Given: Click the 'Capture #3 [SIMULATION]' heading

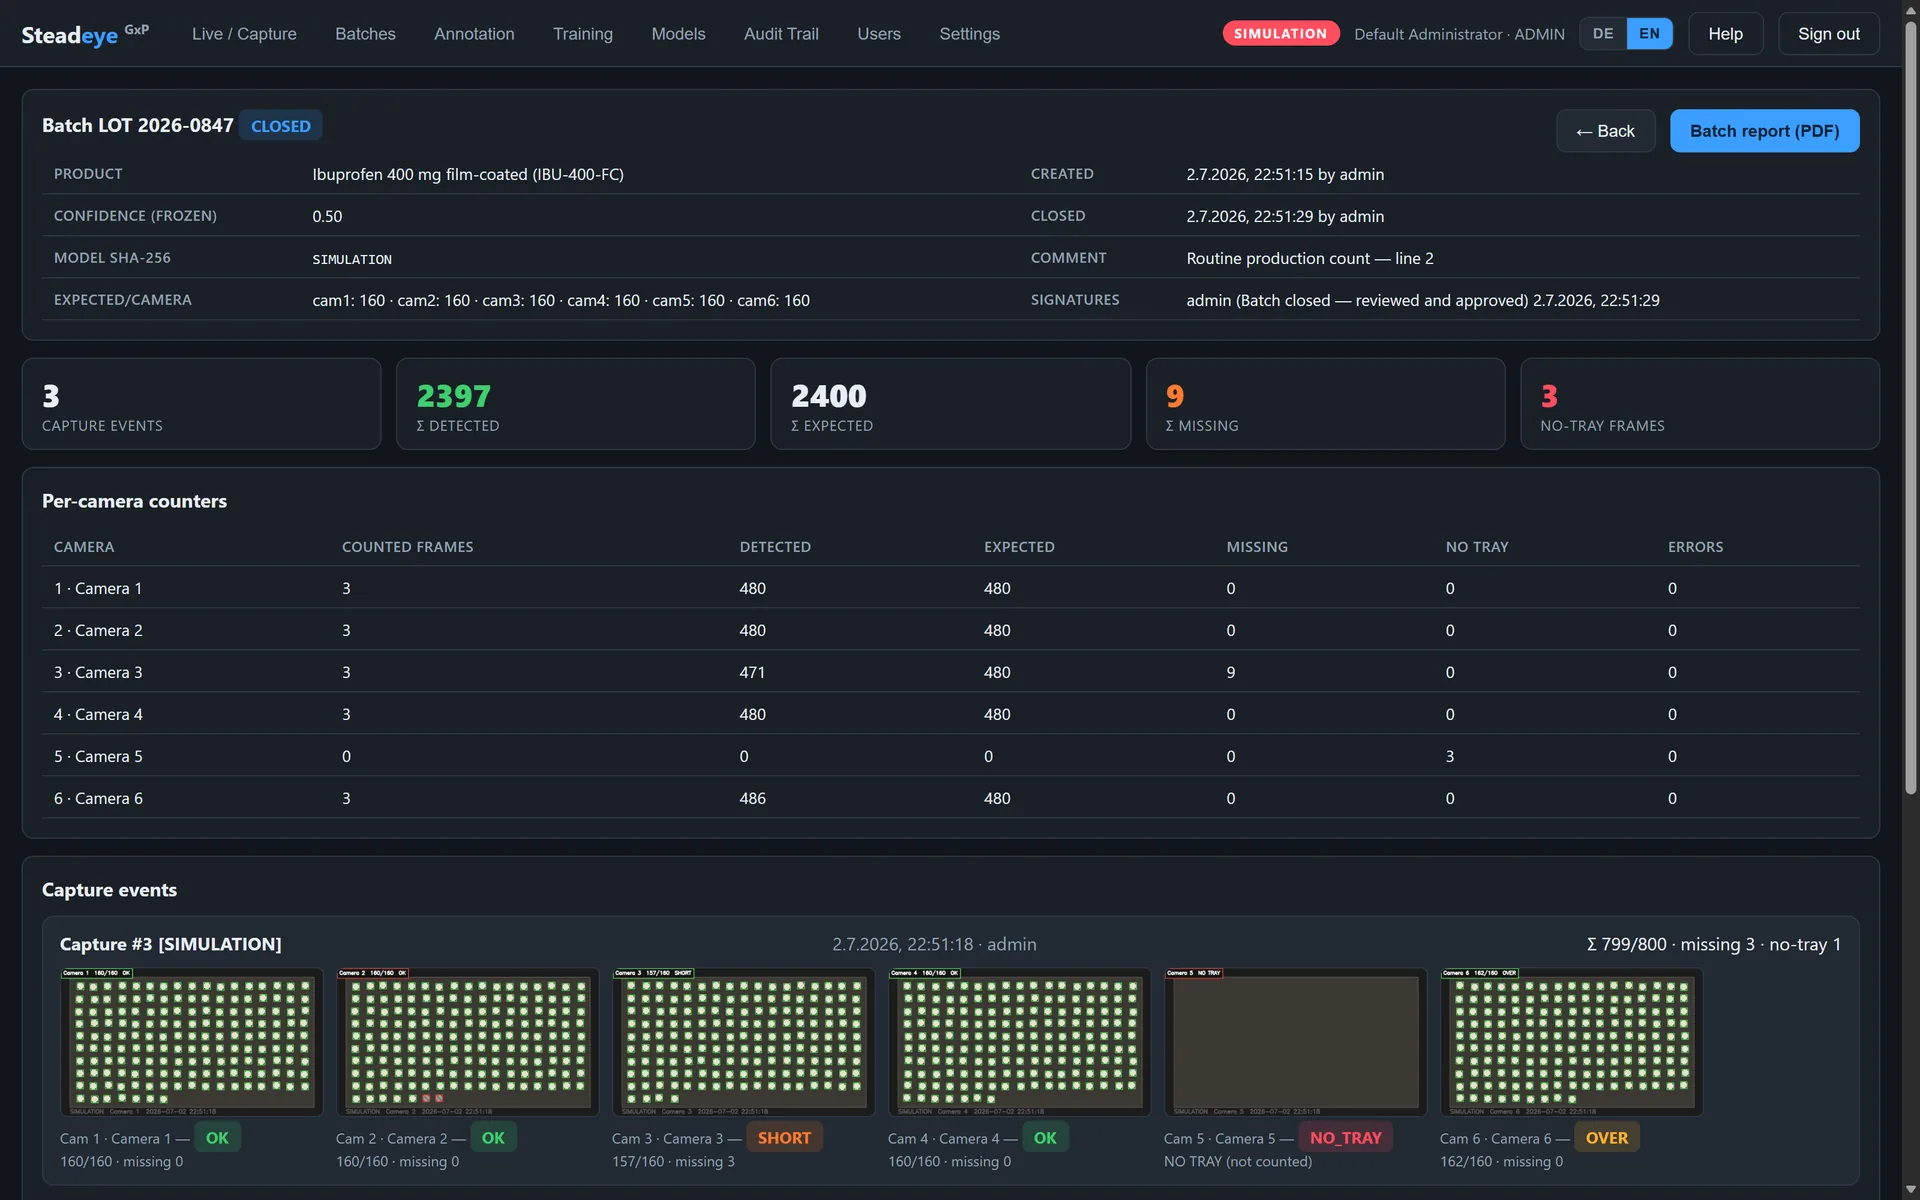Looking at the screenshot, I should pyautogui.click(x=171, y=944).
